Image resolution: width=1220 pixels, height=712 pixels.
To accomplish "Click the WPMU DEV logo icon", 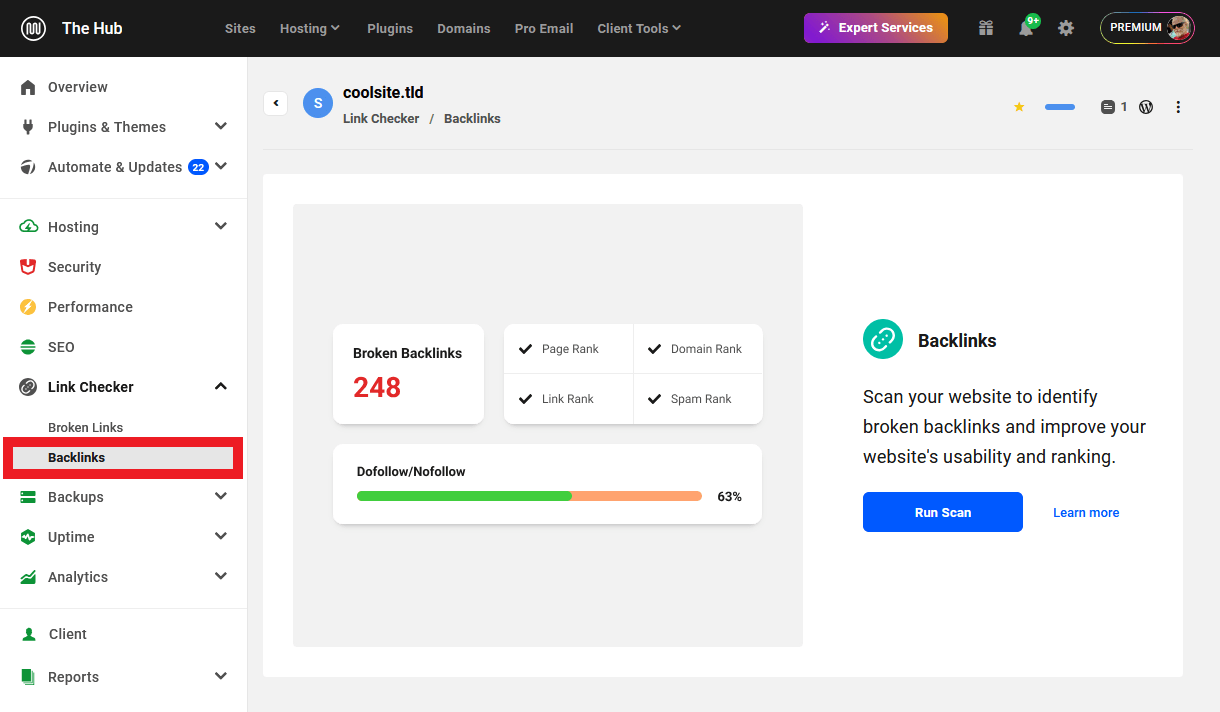I will click(33, 28).
